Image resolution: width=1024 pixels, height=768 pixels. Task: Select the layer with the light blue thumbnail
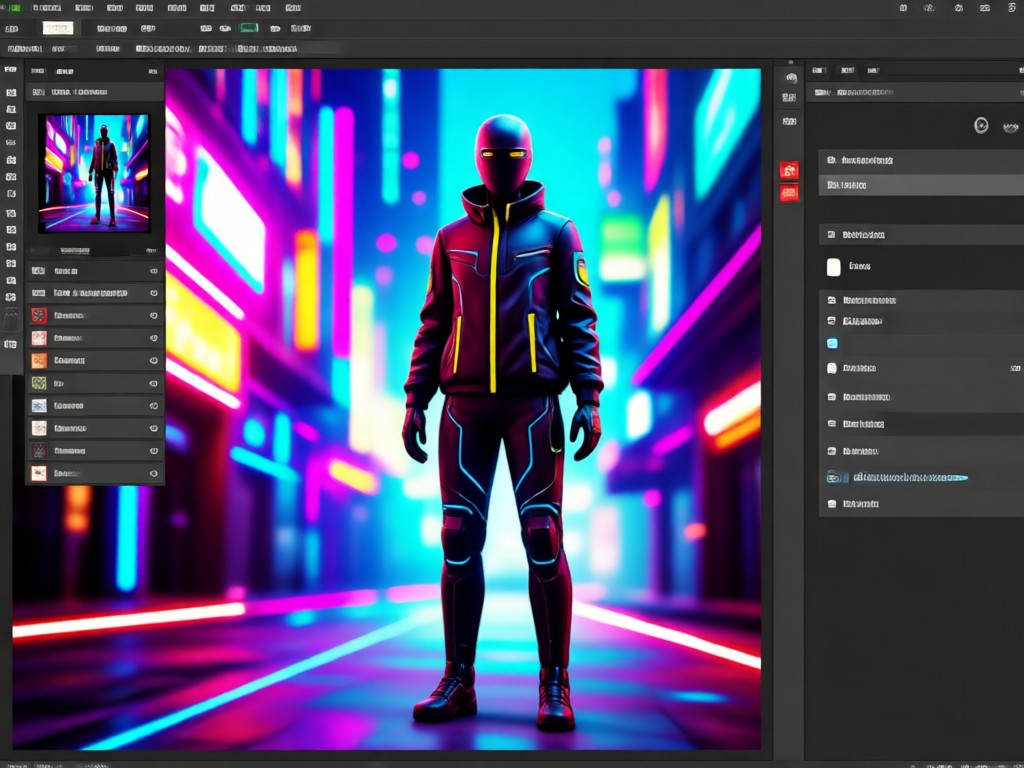(x=95, y=406)
